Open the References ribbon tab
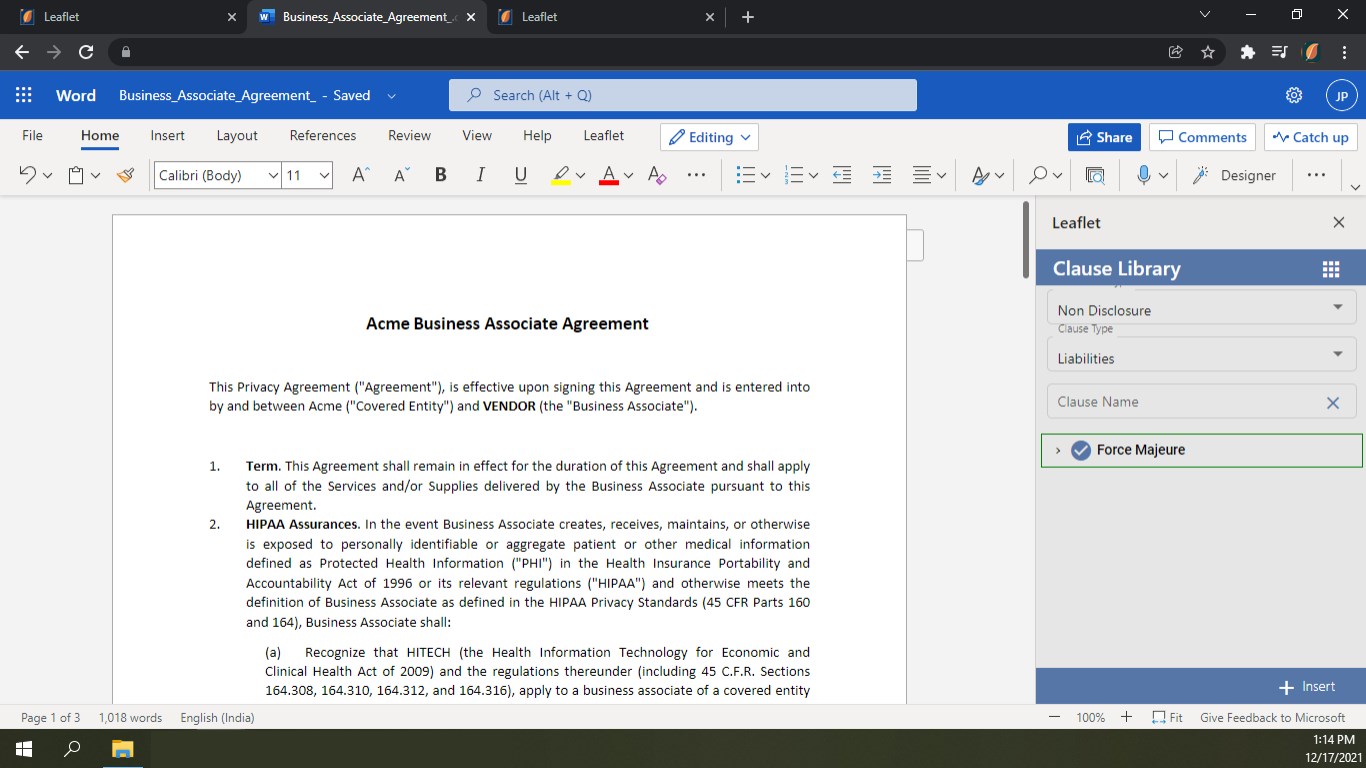 click(322, 136)
